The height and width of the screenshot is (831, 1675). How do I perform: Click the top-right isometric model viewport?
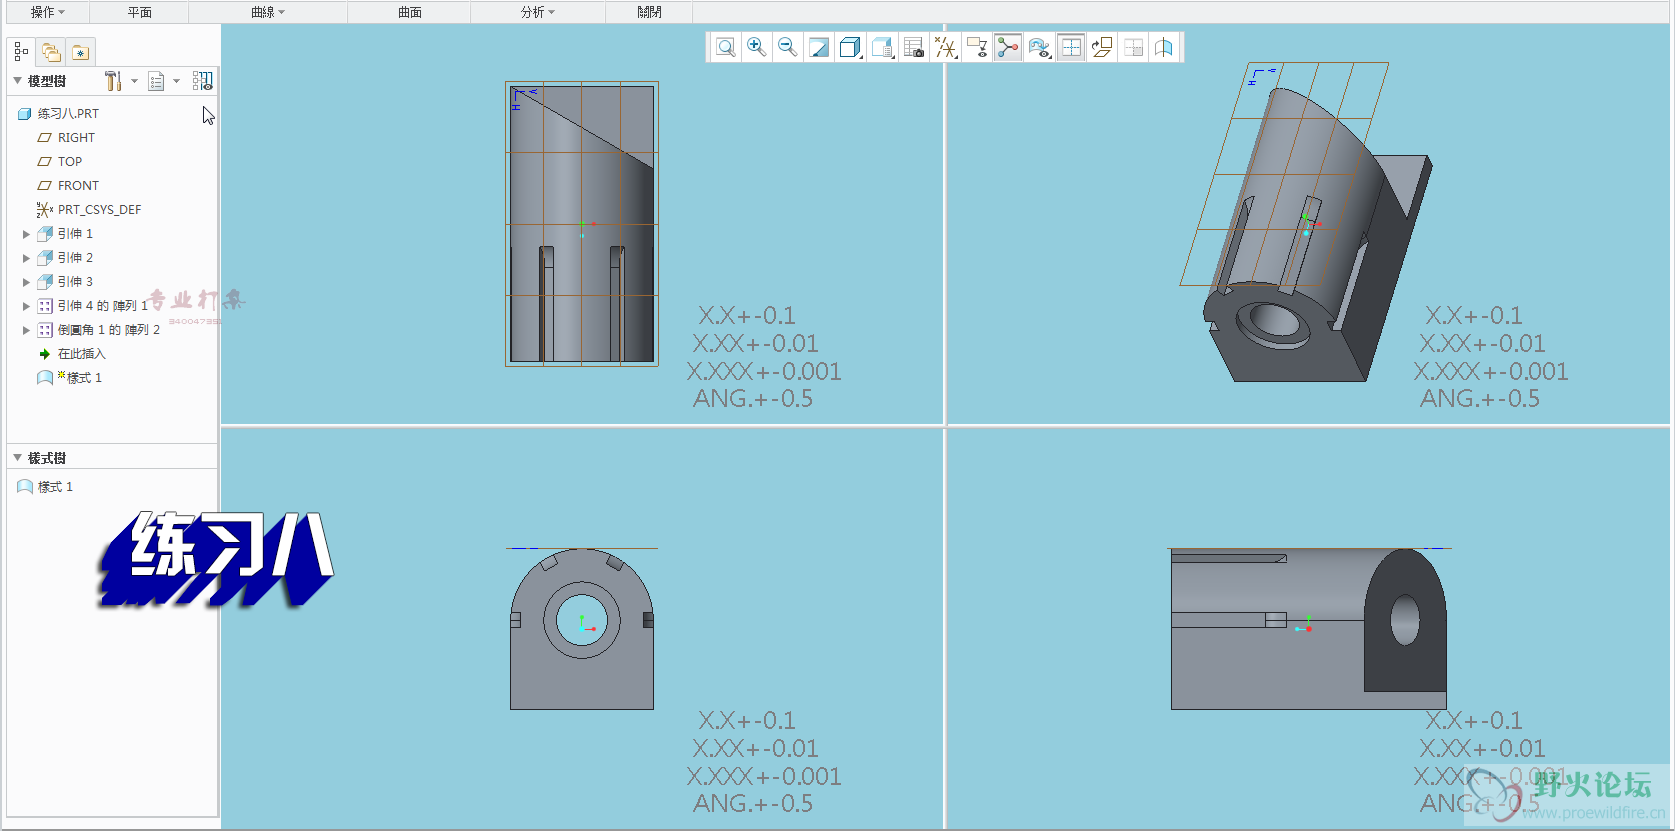coord(1306,222)
